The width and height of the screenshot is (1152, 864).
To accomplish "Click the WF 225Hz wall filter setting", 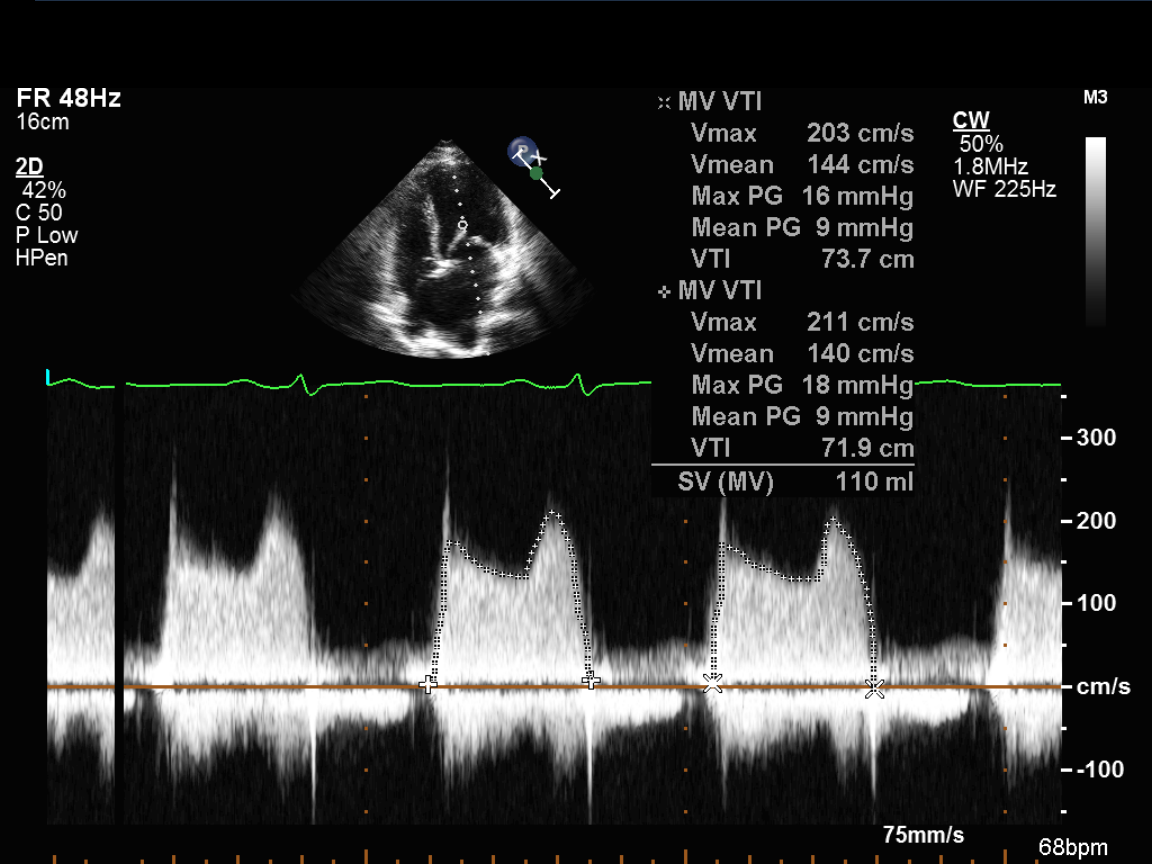I will tap(1004, 188).
